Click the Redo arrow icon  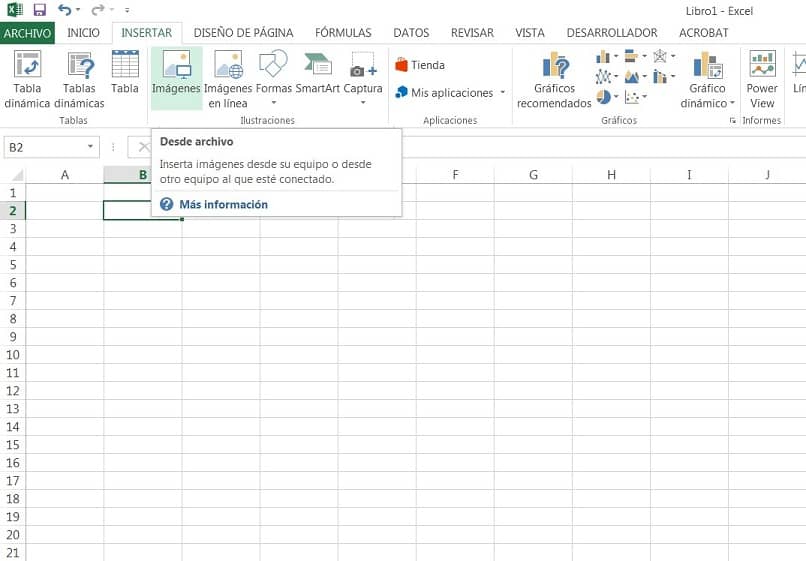click(x=98, y=10)
